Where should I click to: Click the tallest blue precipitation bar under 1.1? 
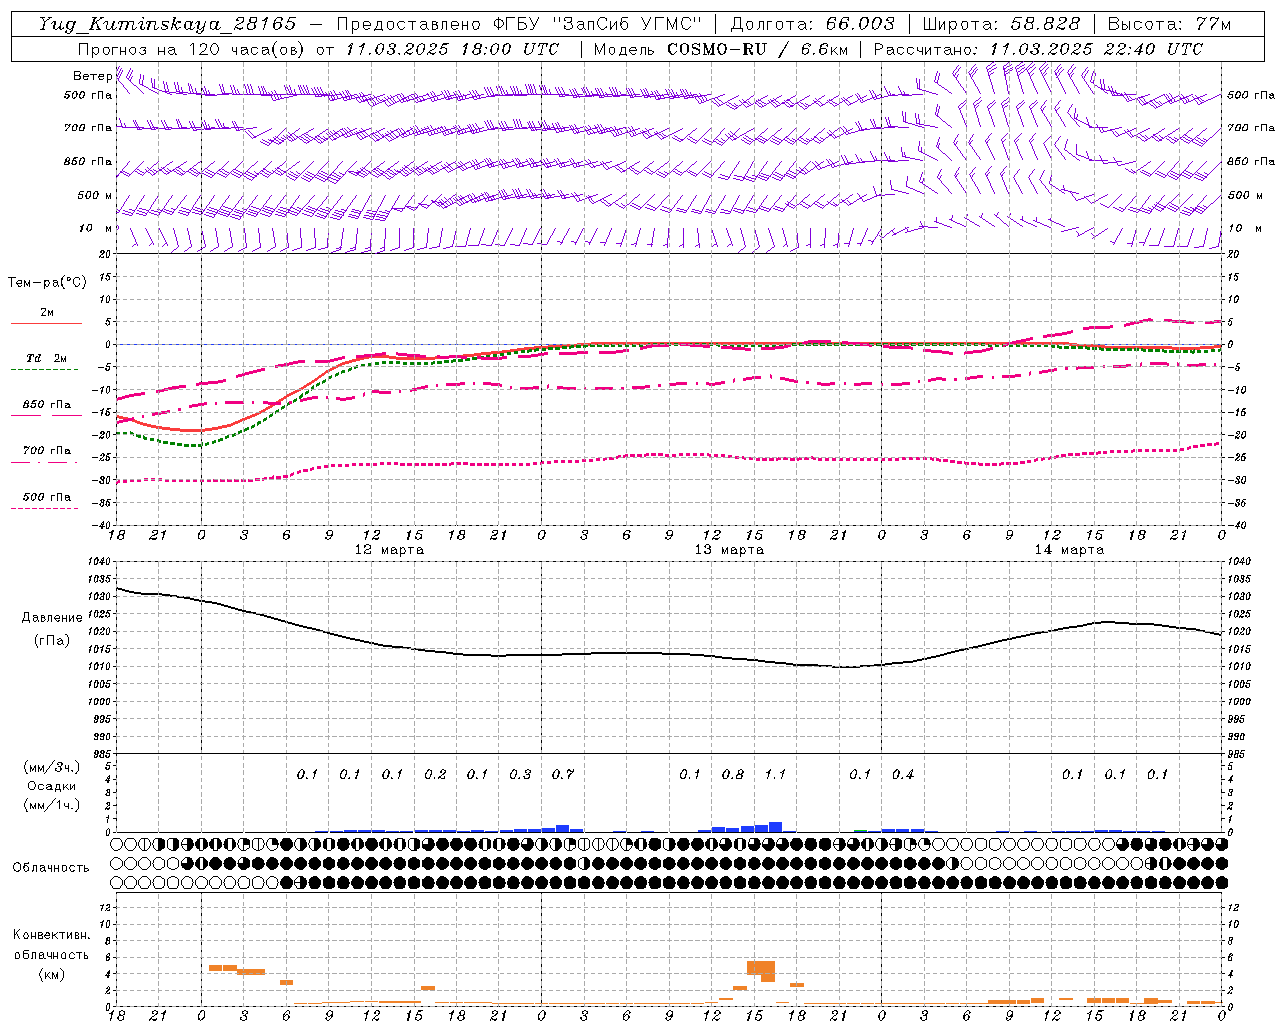pos(775,827)
